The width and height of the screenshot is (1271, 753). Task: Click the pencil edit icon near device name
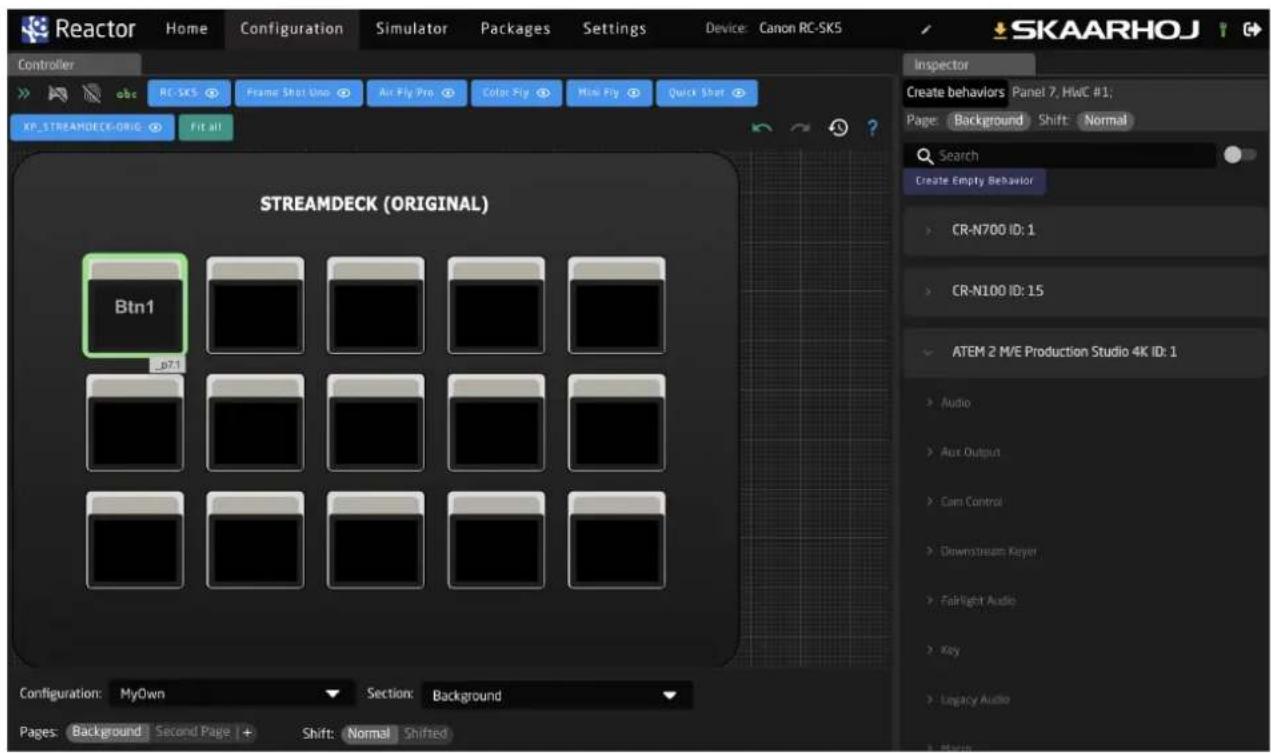pos(925,29)
